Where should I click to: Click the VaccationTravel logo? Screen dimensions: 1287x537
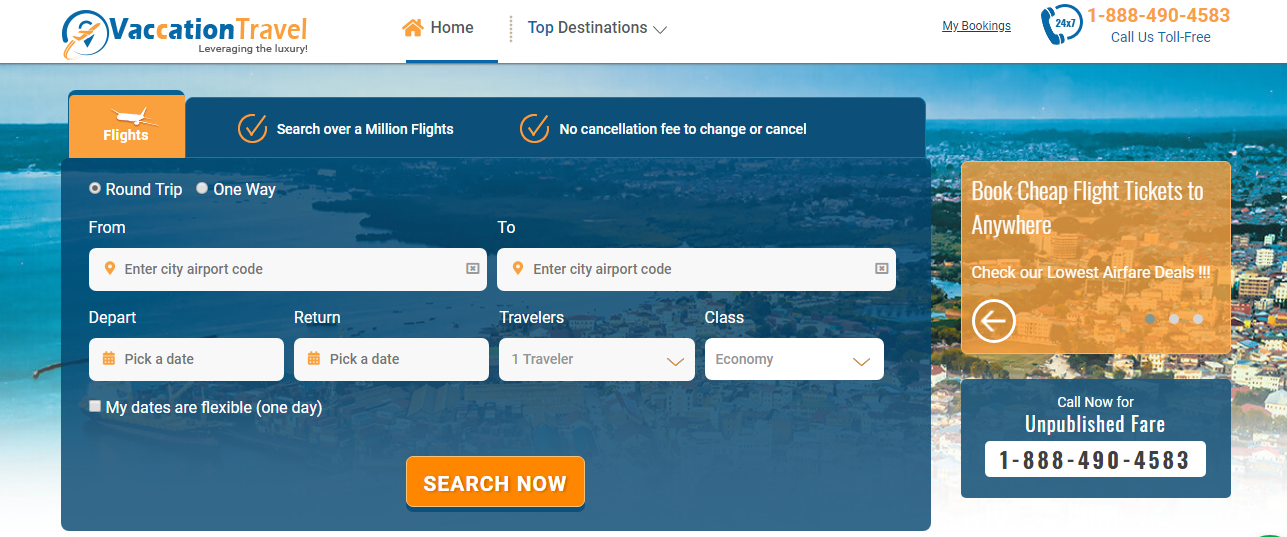[185, 33]
